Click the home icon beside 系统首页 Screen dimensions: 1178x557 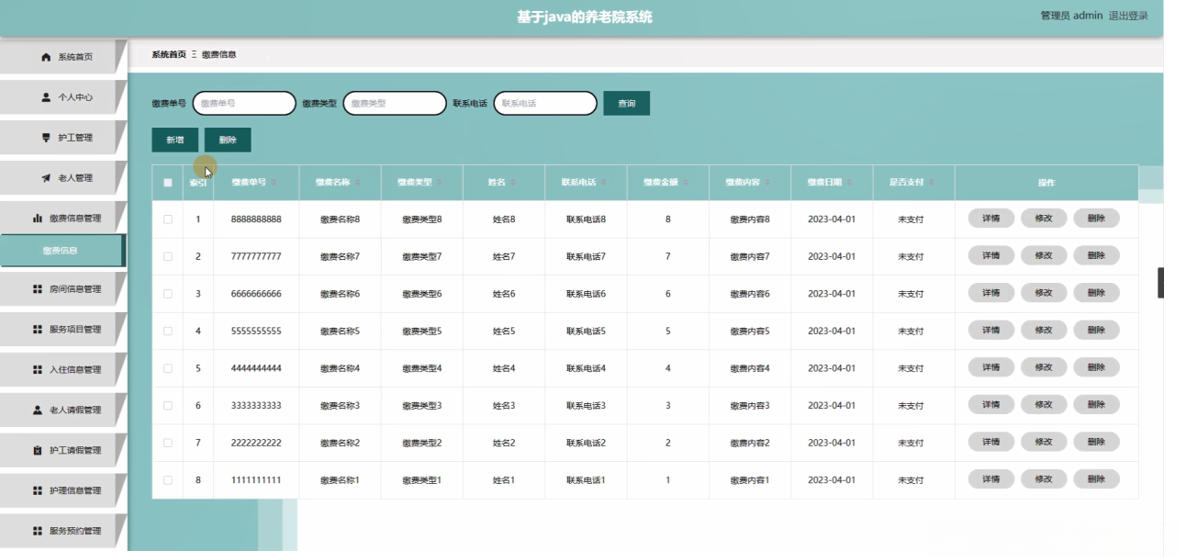(x=46, y=57)
